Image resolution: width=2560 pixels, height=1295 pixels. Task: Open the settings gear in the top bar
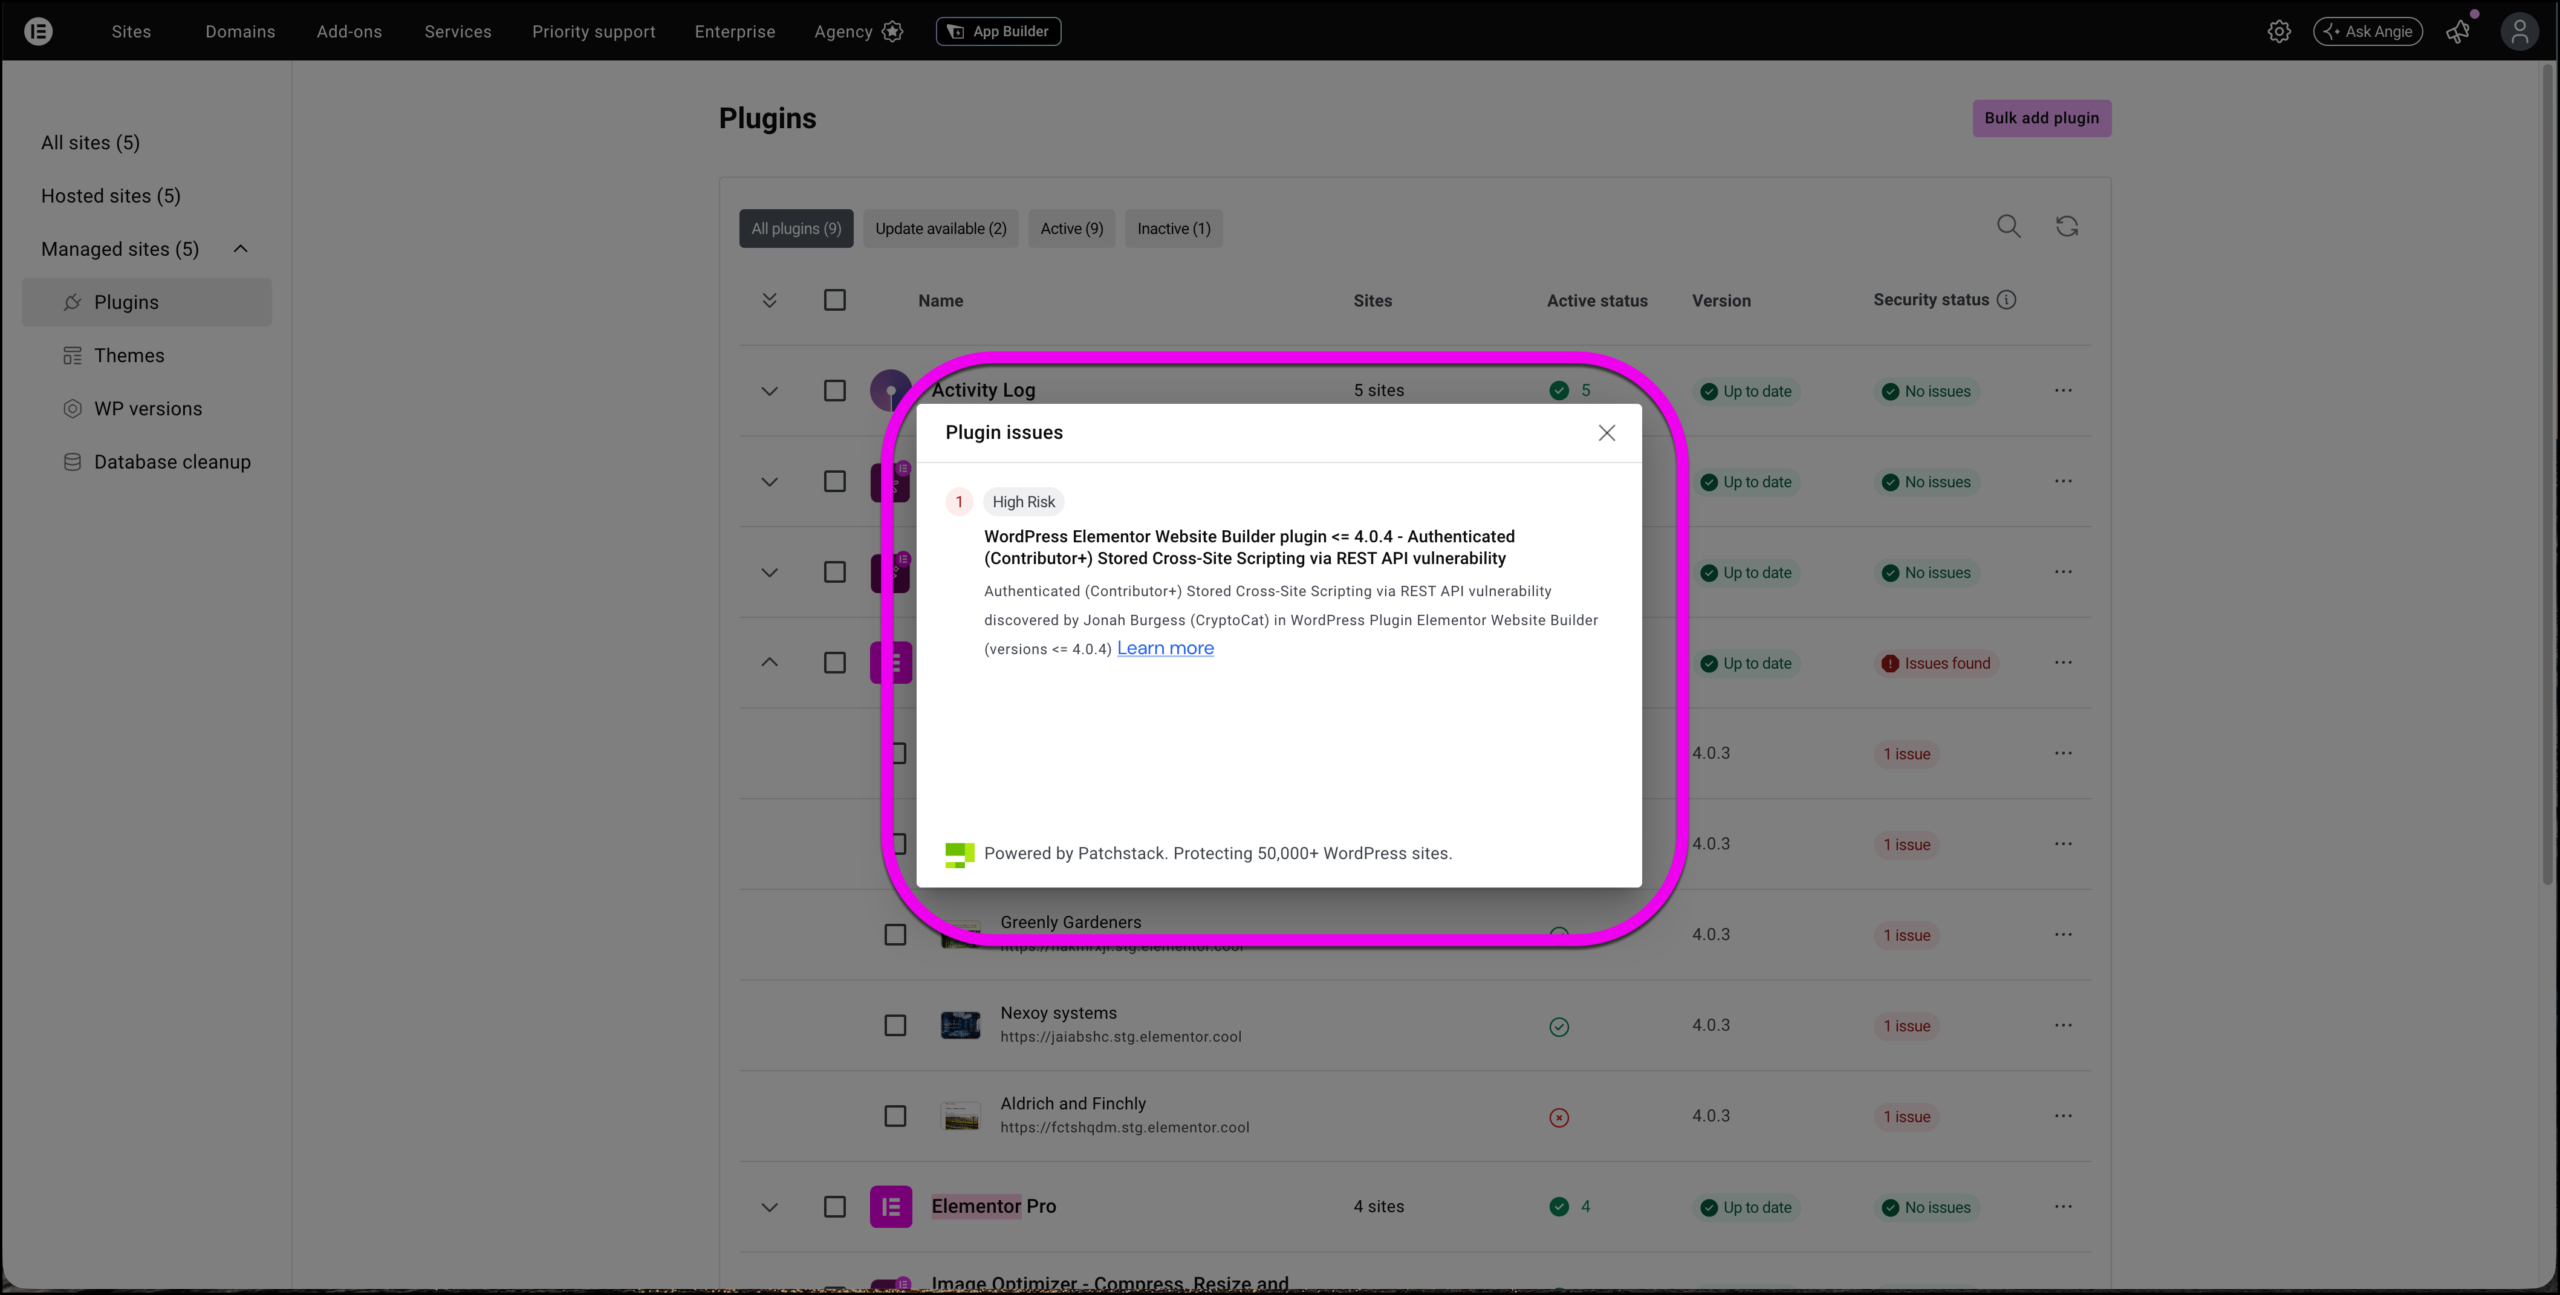click(x=2279, y=31)
